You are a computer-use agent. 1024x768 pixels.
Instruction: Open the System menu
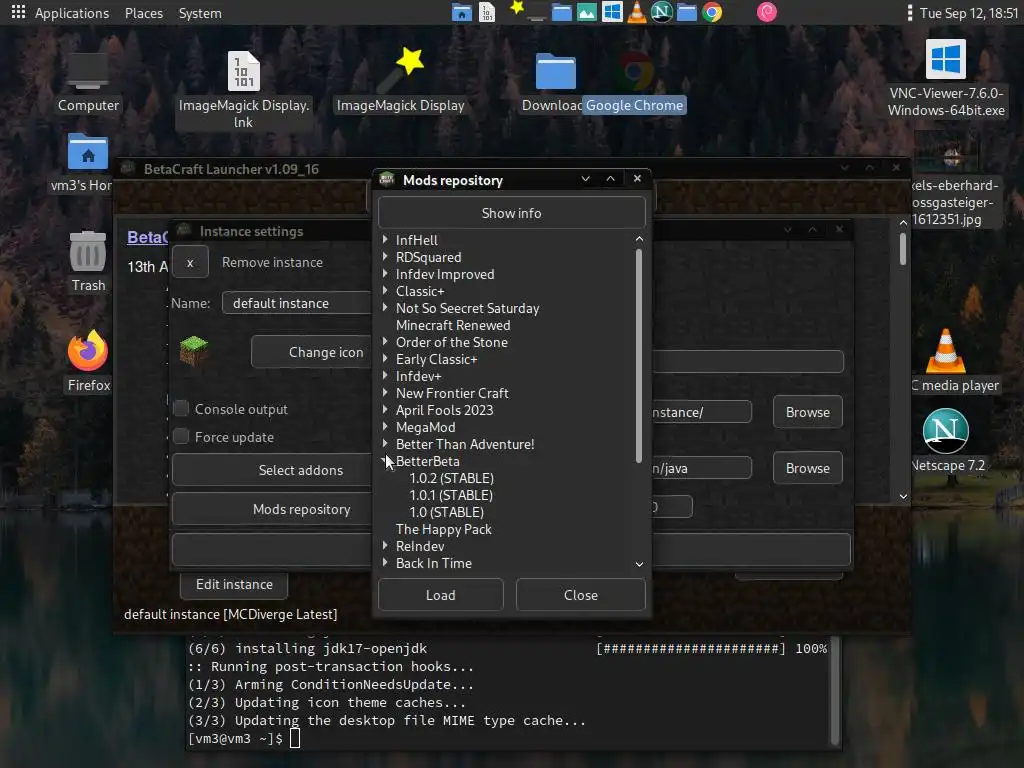point(200,13)
